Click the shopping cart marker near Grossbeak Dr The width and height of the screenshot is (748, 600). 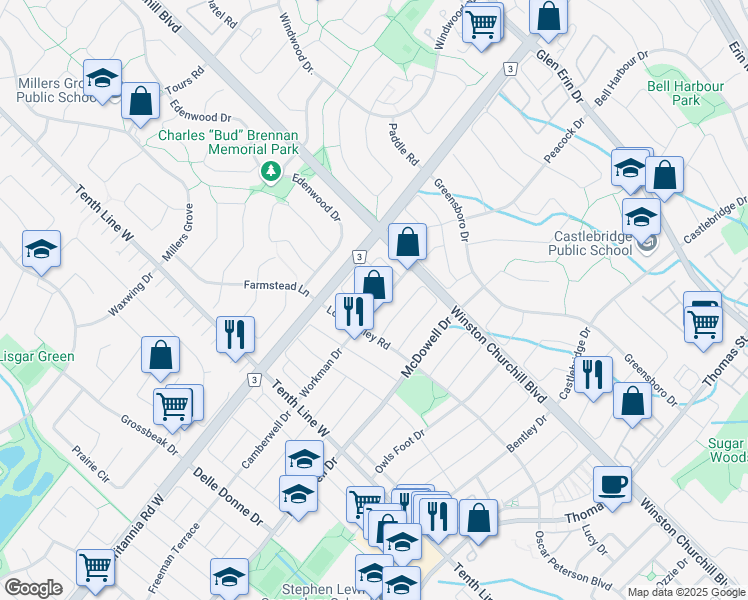point(173,407)
